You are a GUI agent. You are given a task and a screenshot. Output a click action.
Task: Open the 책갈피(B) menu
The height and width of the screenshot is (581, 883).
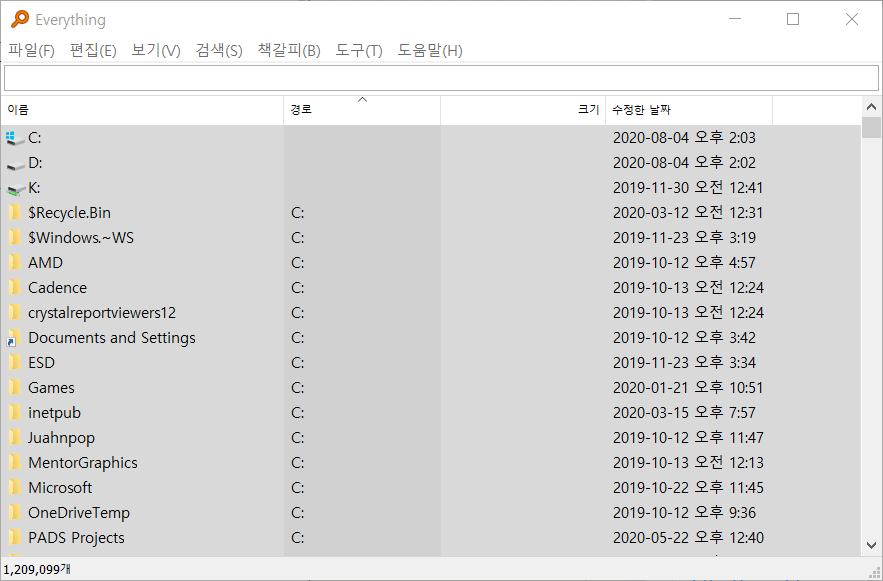(x=289, y=51)
